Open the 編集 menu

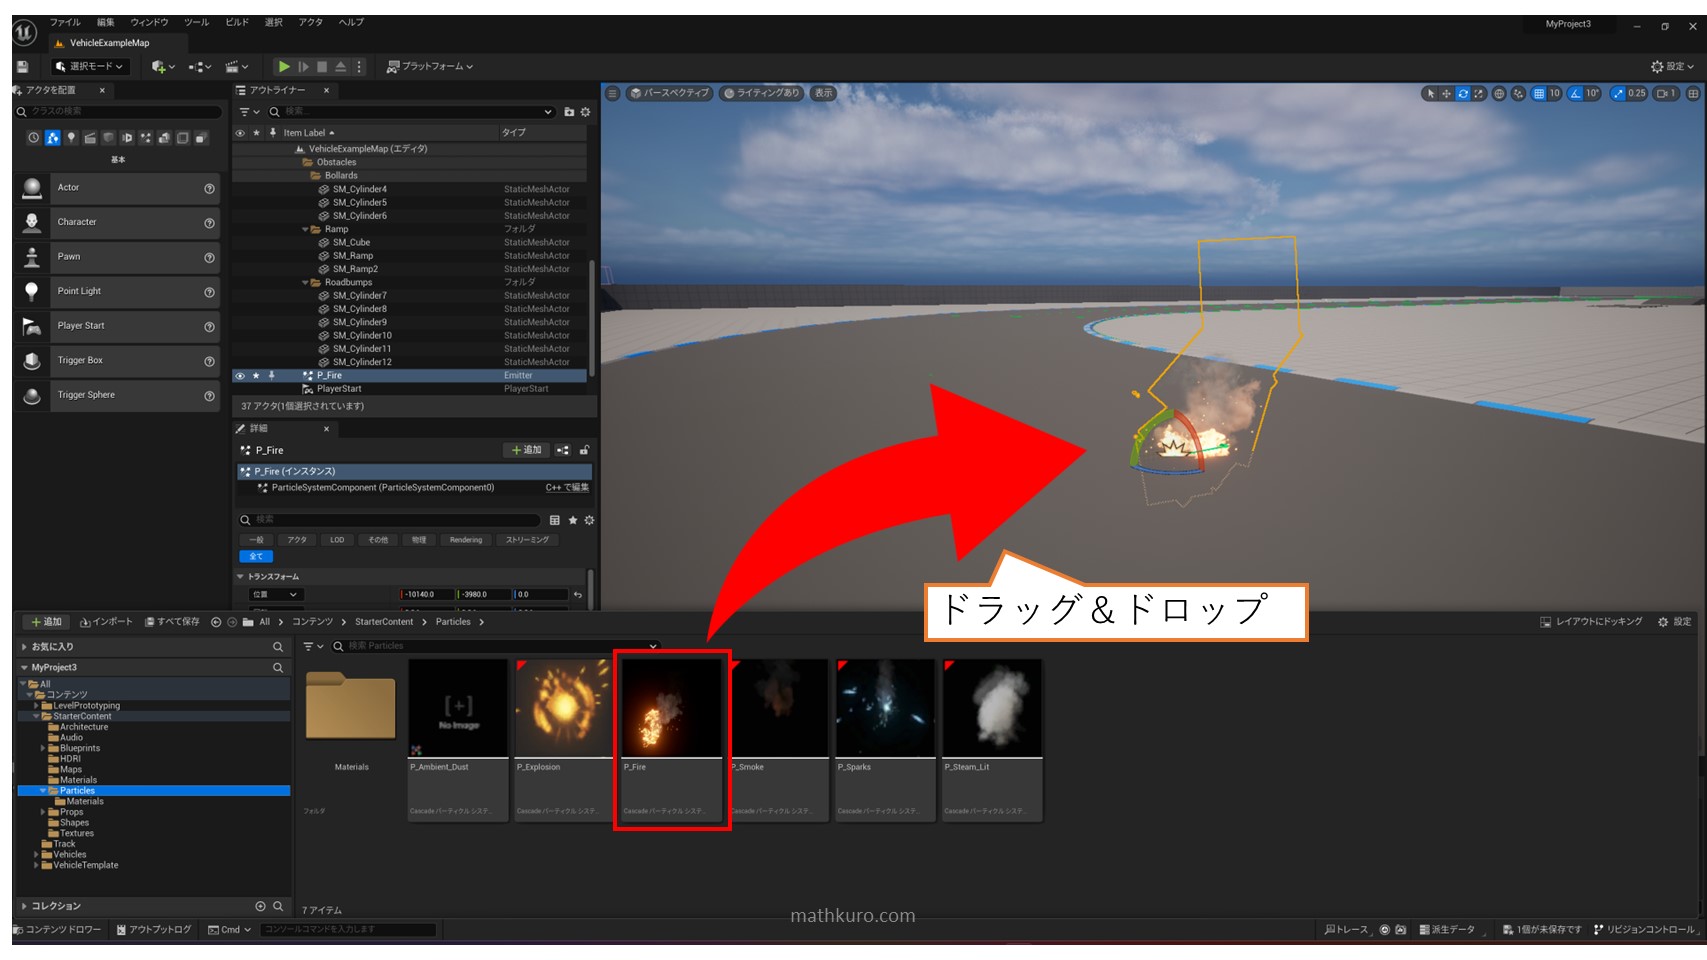[106, 22]
